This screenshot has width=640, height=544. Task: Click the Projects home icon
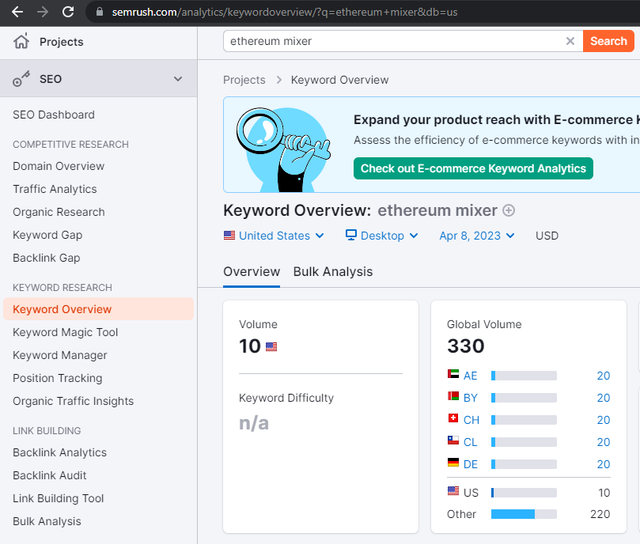[x=21, y=41]
